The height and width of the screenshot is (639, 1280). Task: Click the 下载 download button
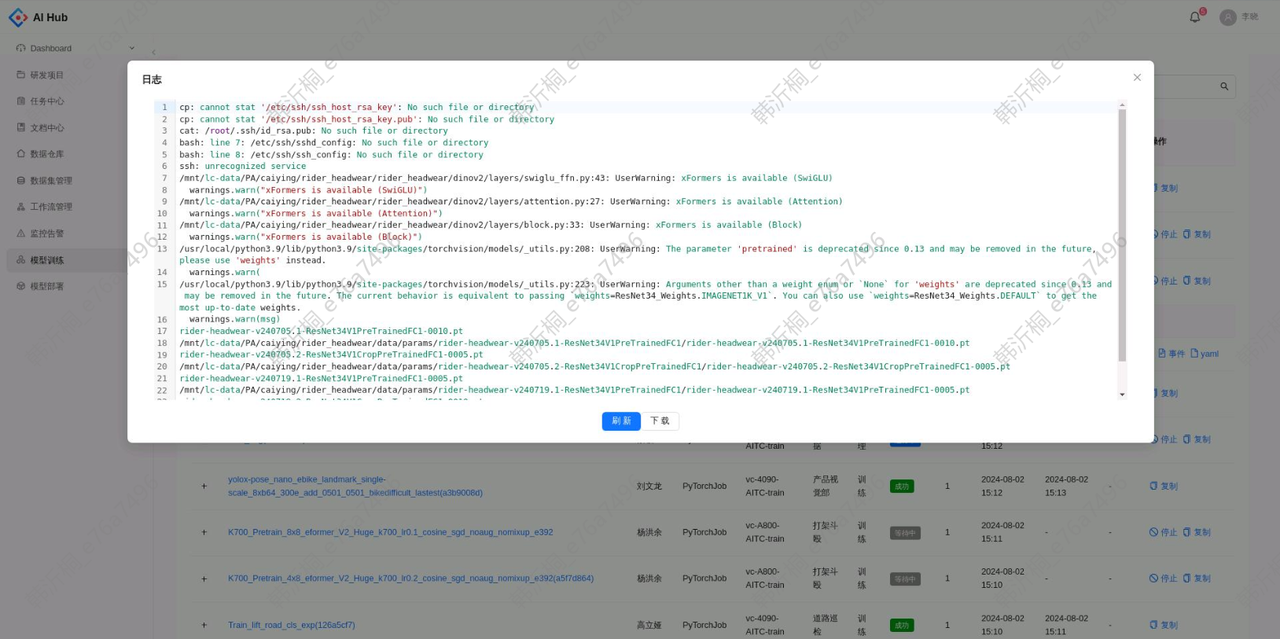660,421
